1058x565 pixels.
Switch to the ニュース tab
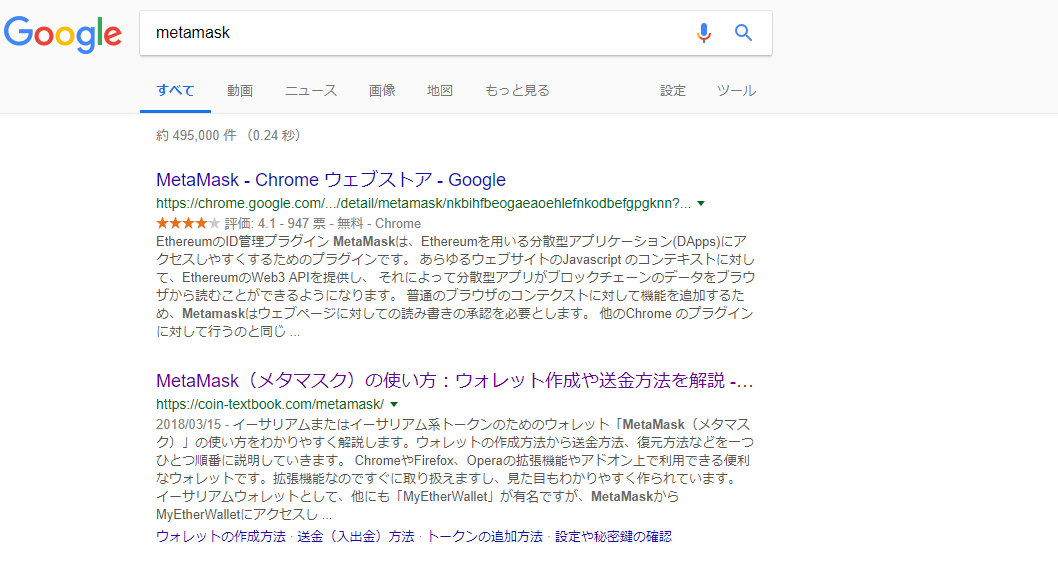click(310, 90)
